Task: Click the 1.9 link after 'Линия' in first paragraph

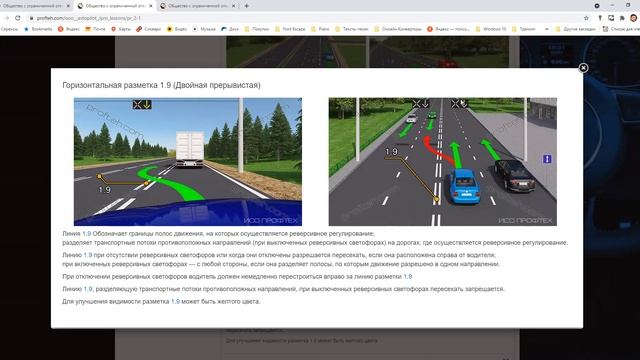Action: (87, 233)
